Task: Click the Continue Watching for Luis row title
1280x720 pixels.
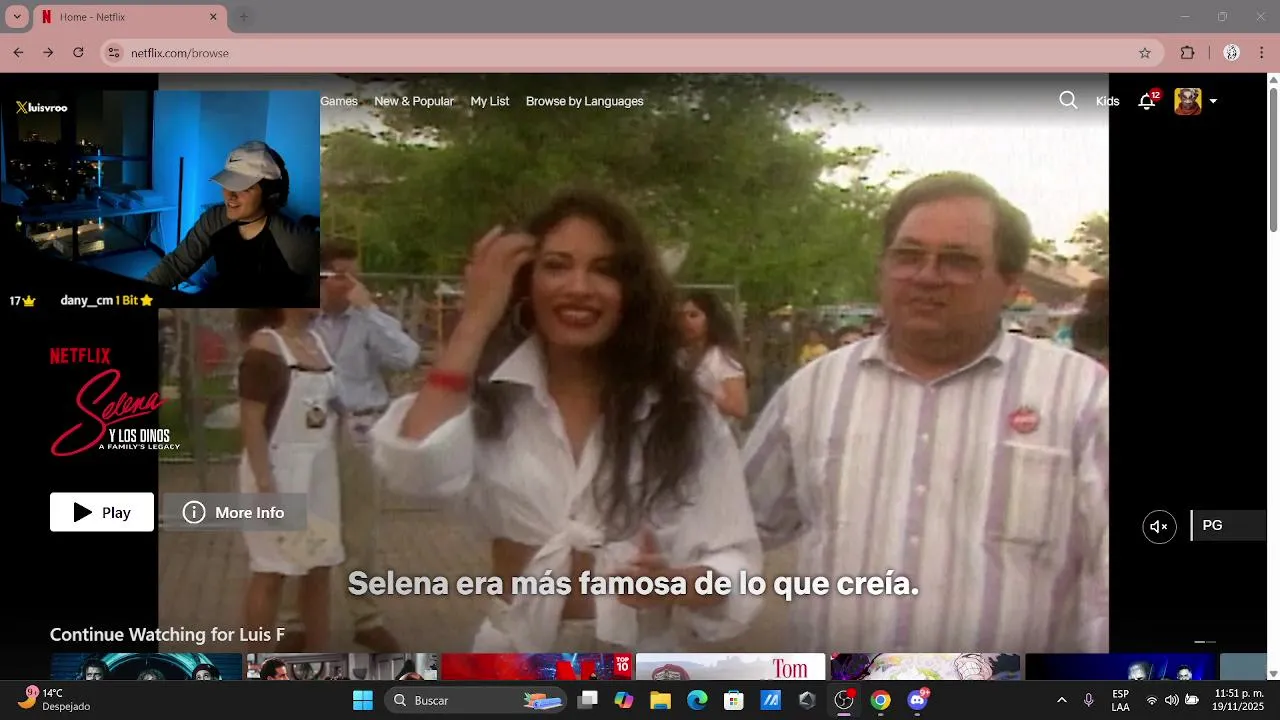Action: (x=167, y=635)
